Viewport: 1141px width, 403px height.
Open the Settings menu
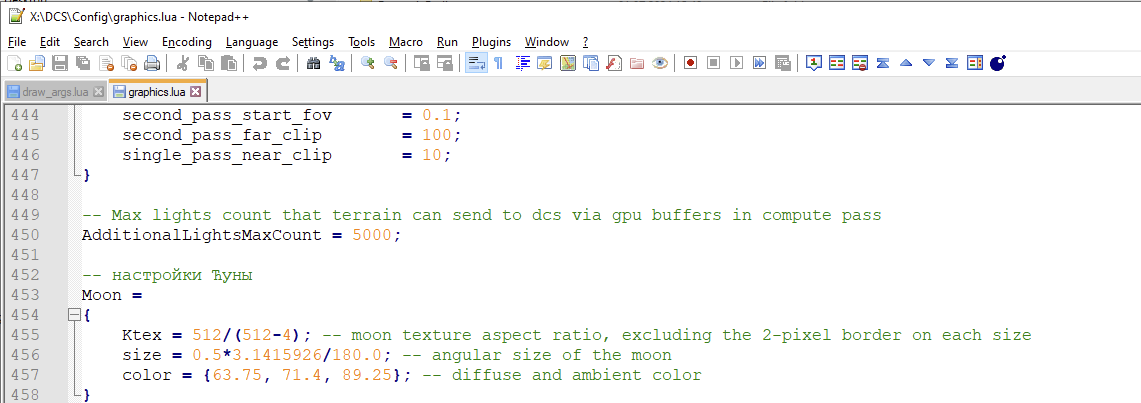[313, 41]
